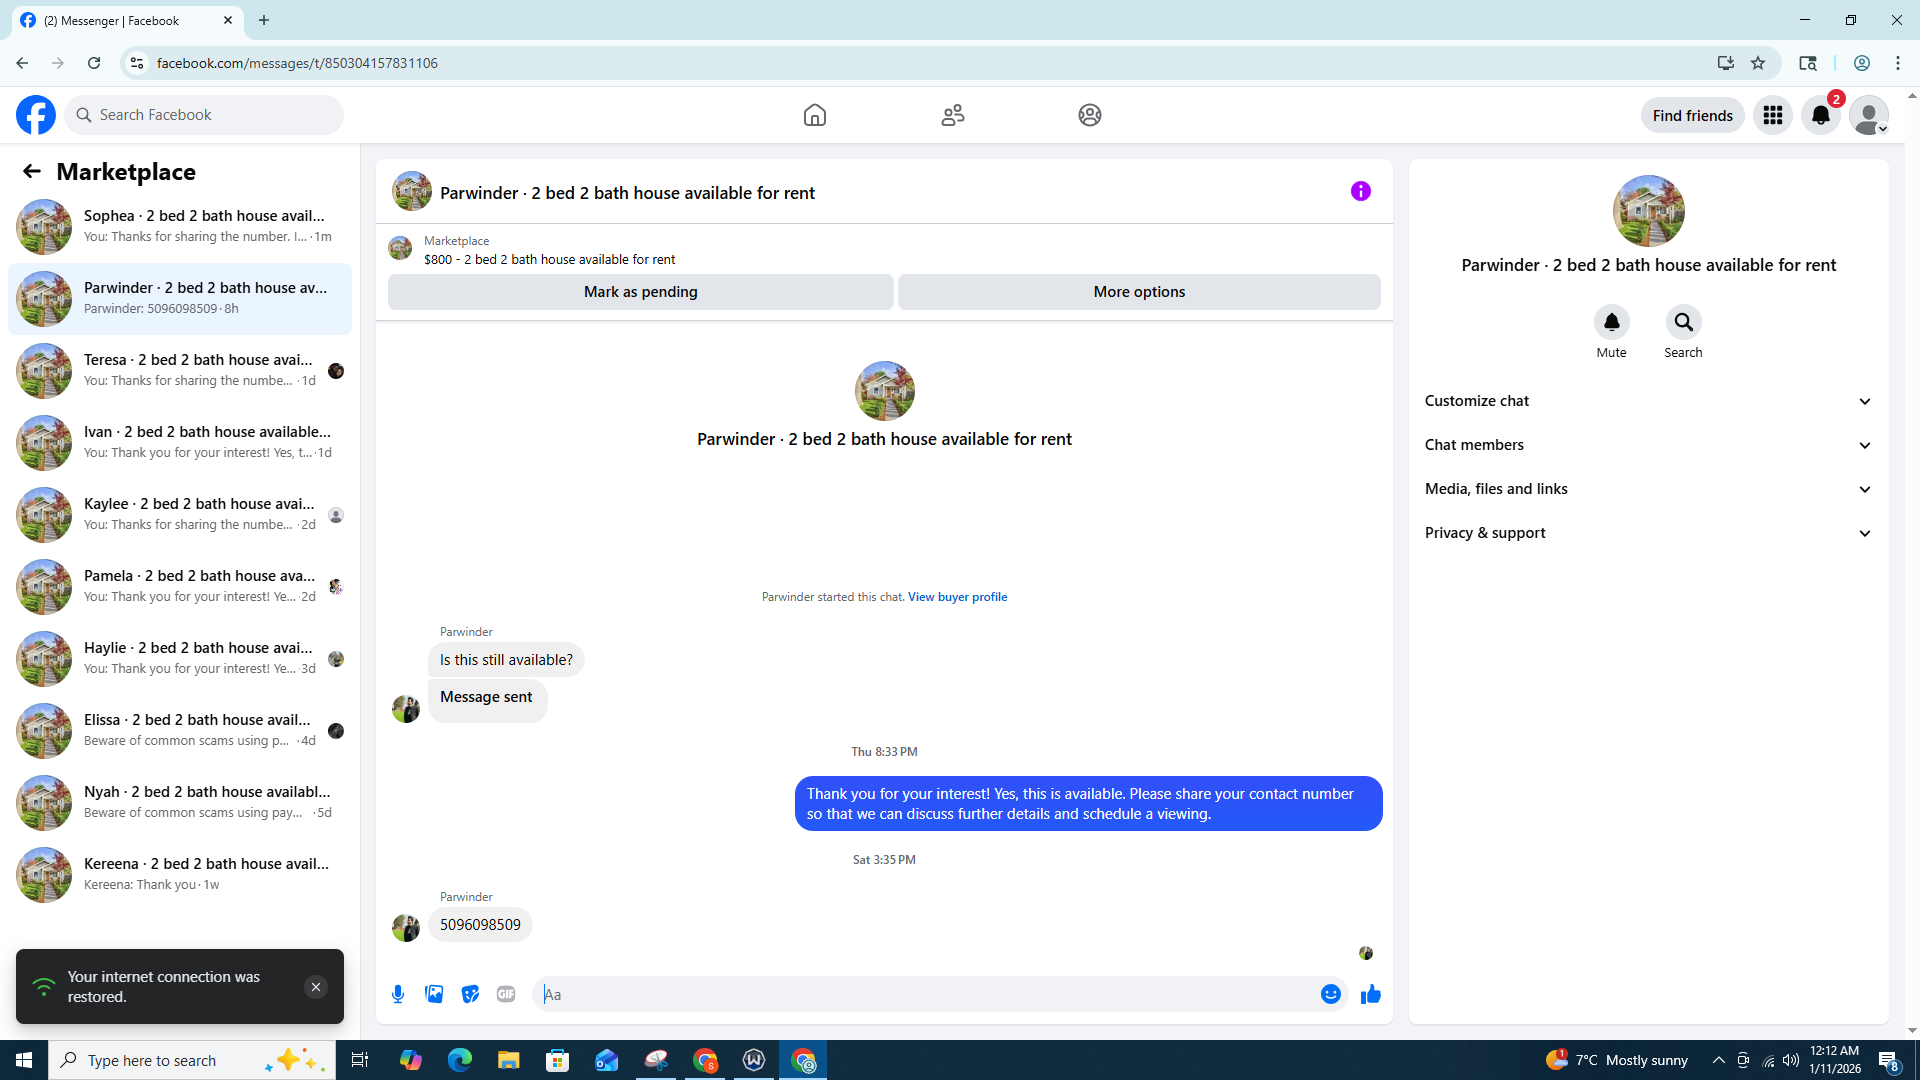Open Kereena's conversation
This screenshot has height=1080, width=1920.
[x=180, y=875]
